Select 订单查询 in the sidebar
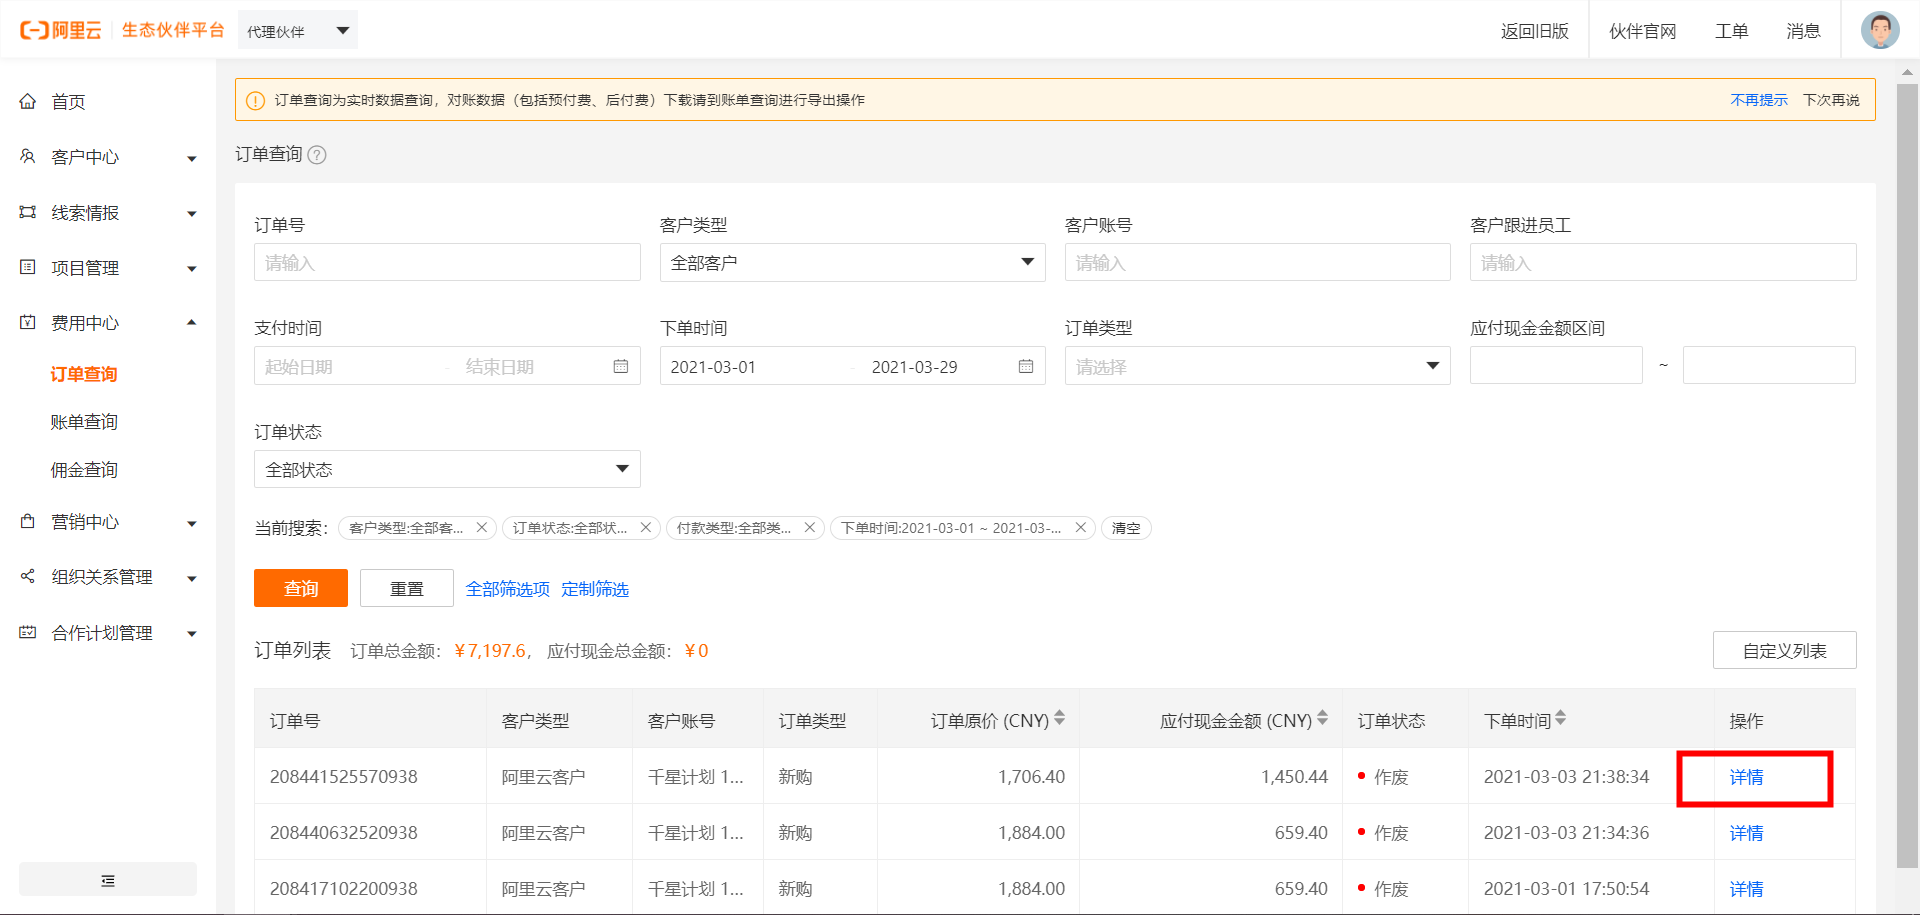This screenshot has height=915, width=1920. (x=84, y=374)
